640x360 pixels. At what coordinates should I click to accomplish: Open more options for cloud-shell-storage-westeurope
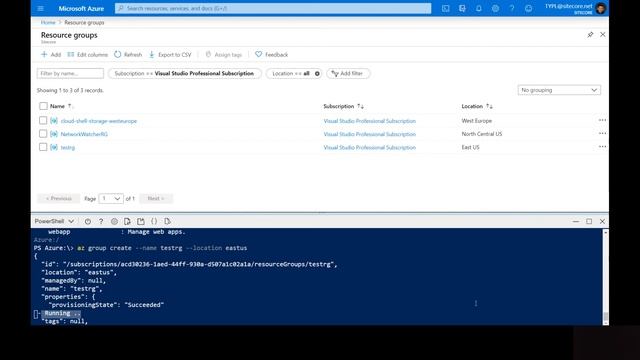(x=602, y=120)
